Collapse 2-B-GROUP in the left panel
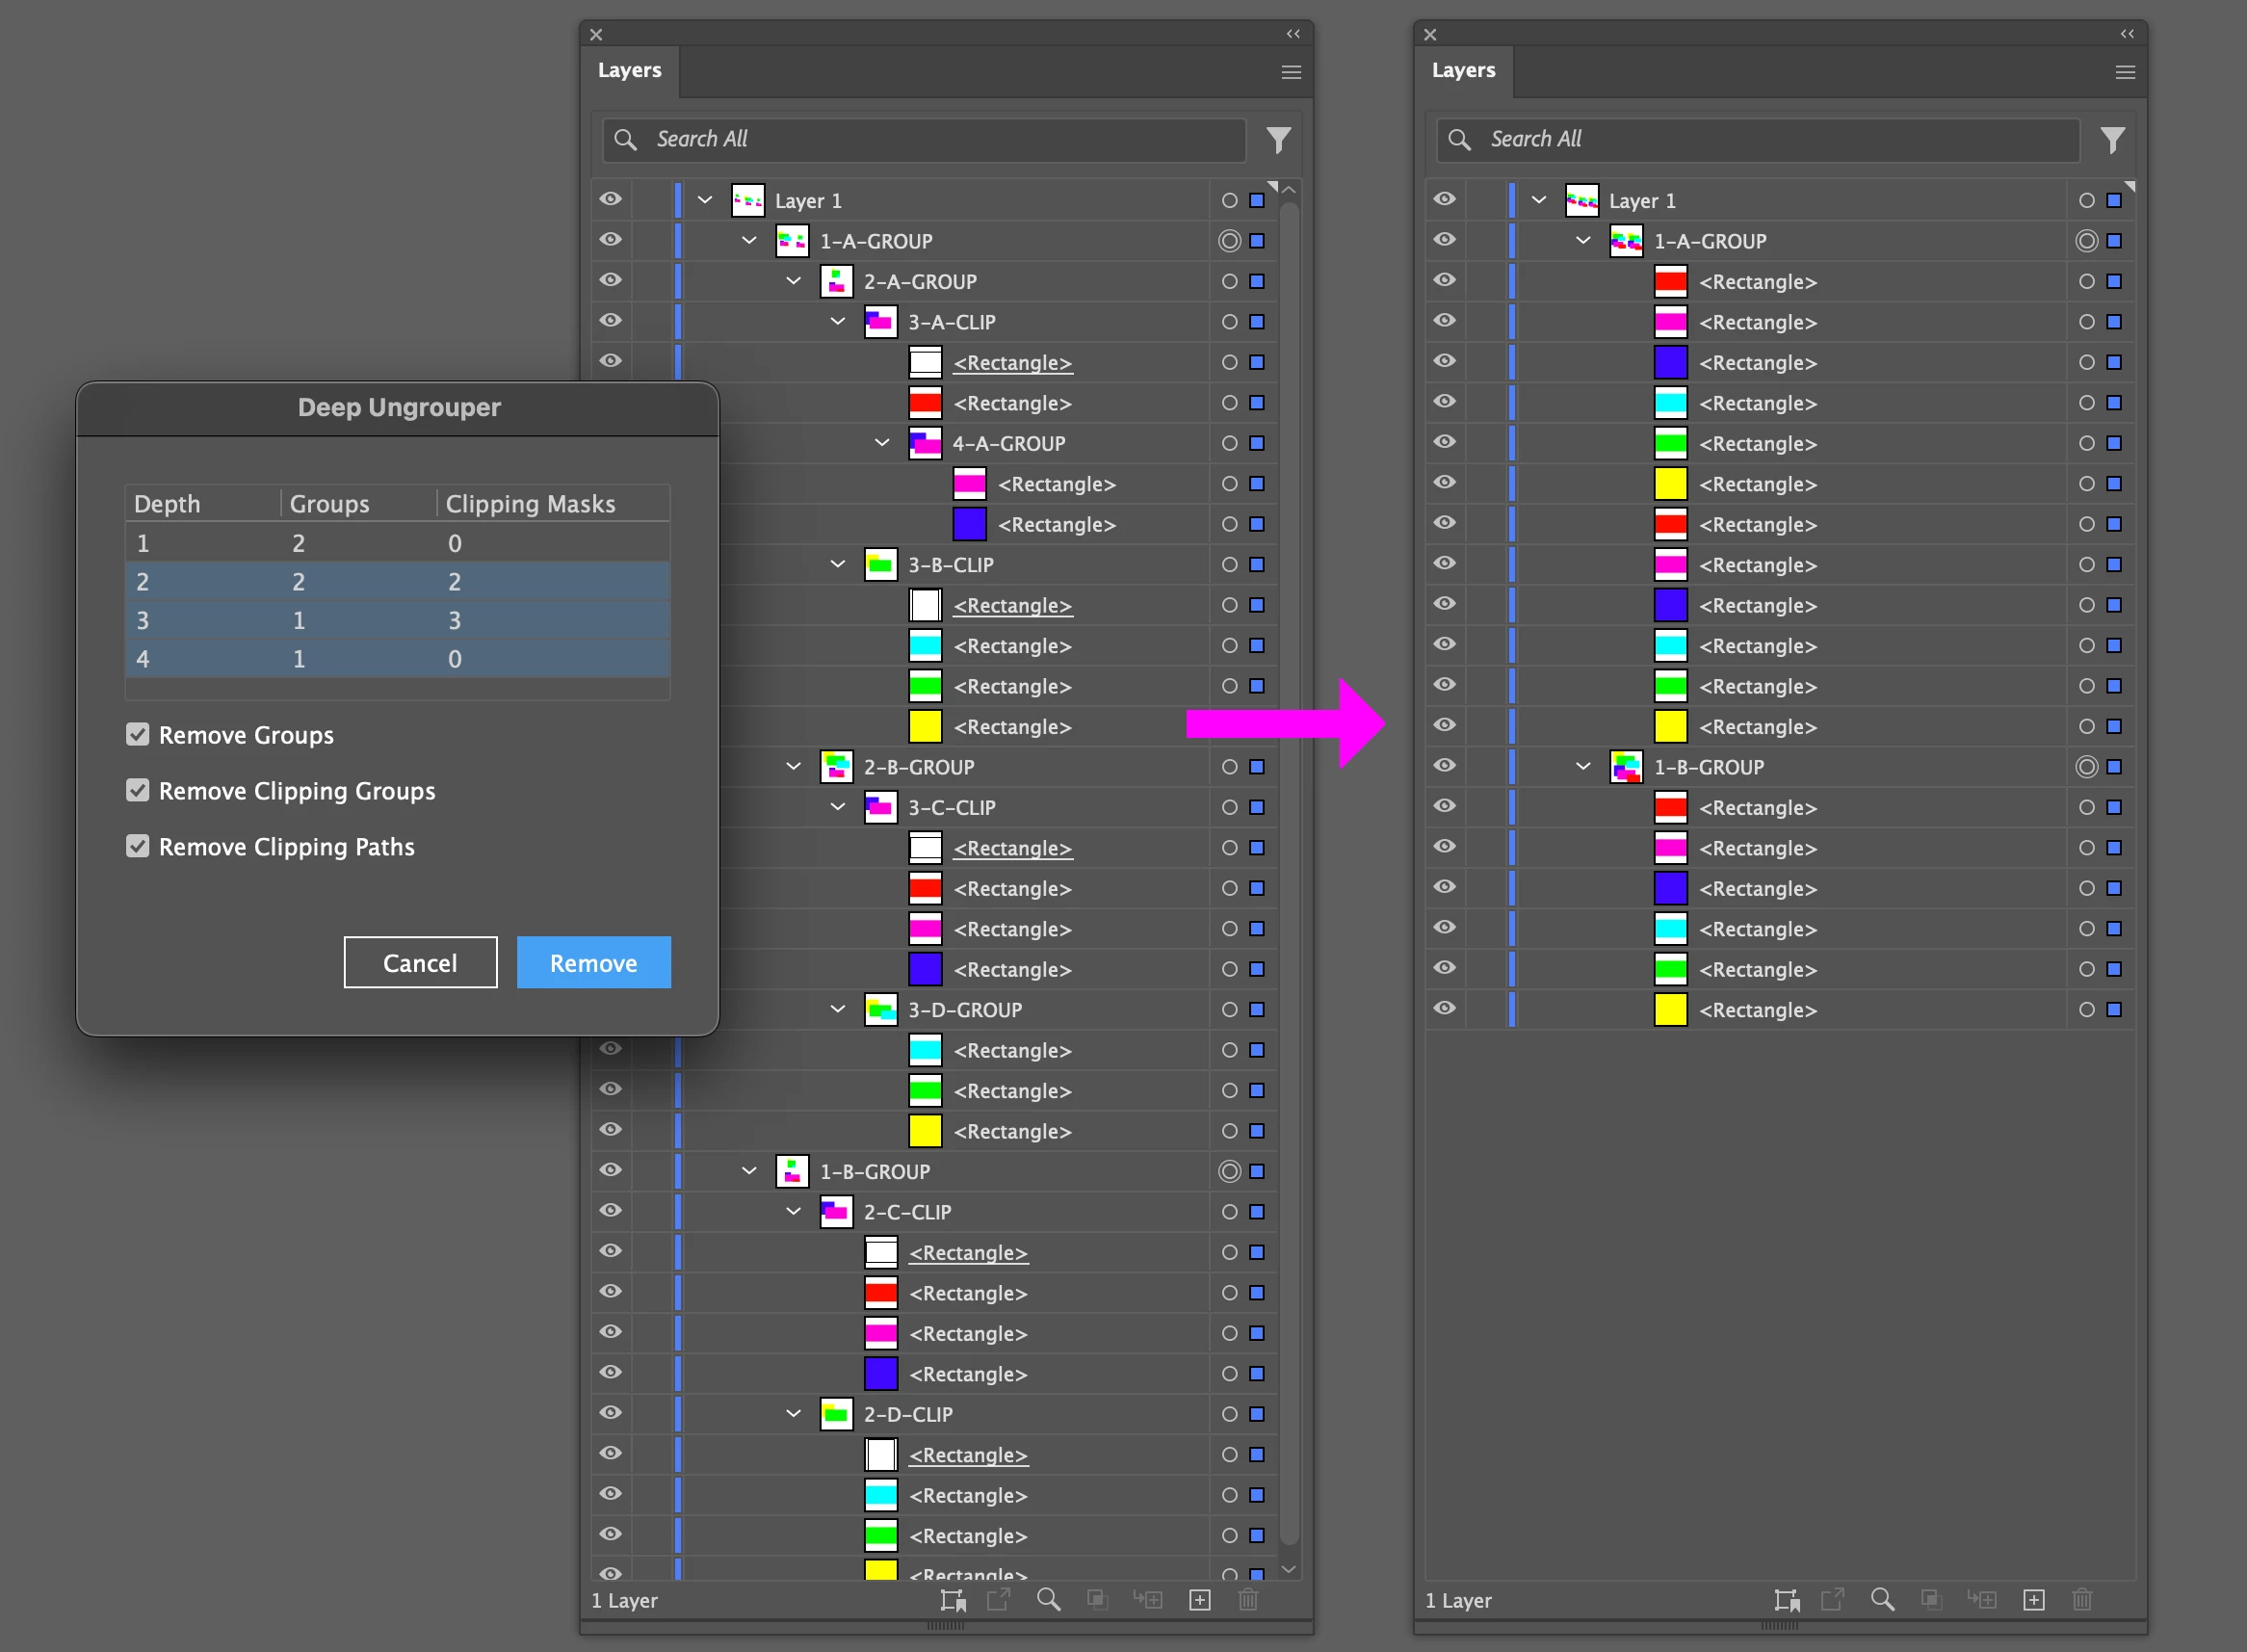The width and height of the screenshot is (2247, 1652). point(794,767)
